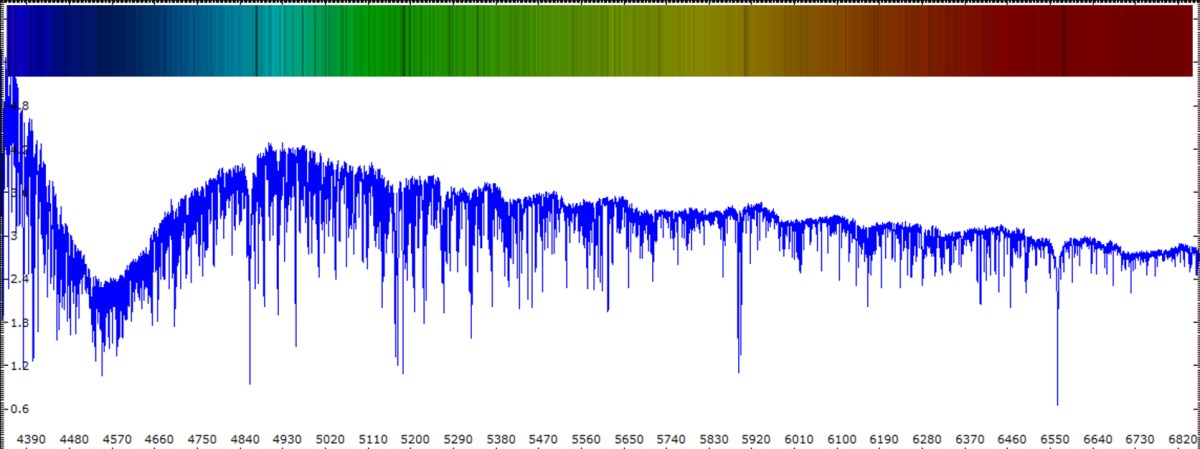
Task: Click the absorption line minimum near 4840
Action: (x=250, y=382)
